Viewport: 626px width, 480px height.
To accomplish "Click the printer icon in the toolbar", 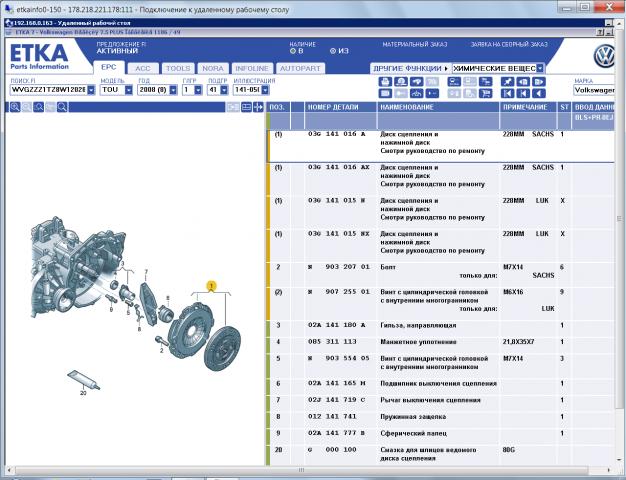I will tap(384, 82).
